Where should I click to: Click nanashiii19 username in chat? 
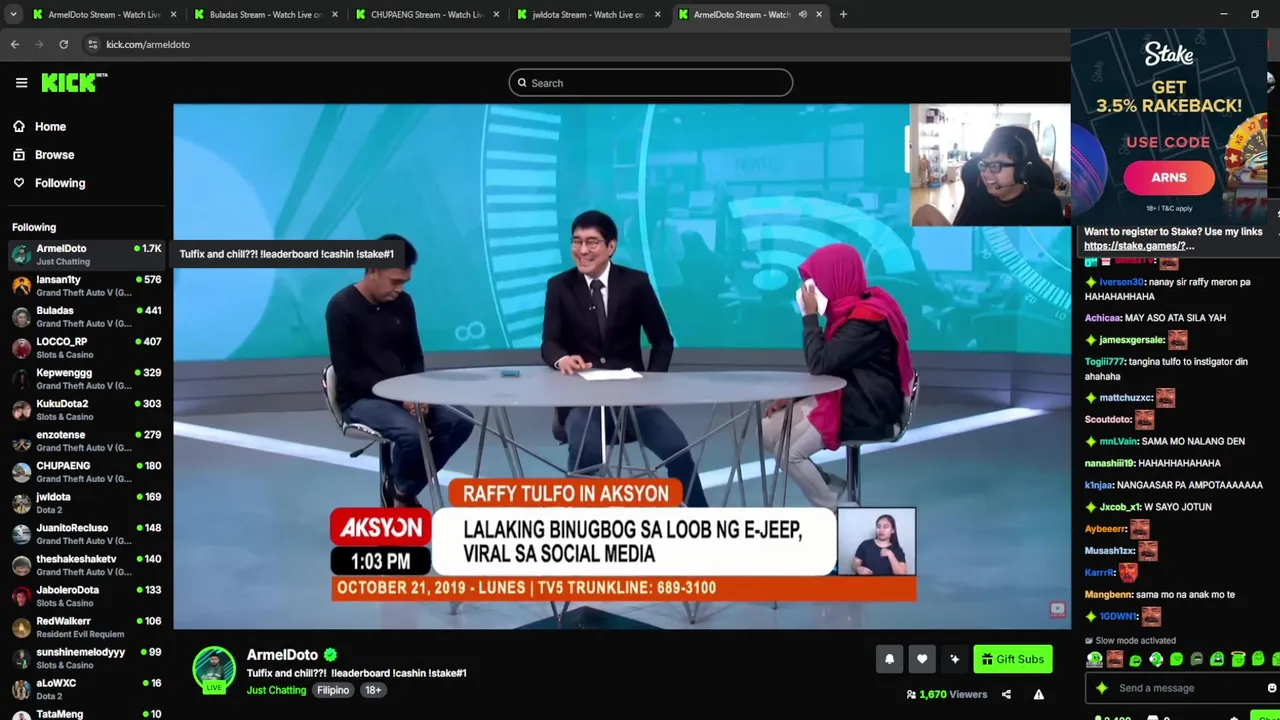(x=1109, y=463)
